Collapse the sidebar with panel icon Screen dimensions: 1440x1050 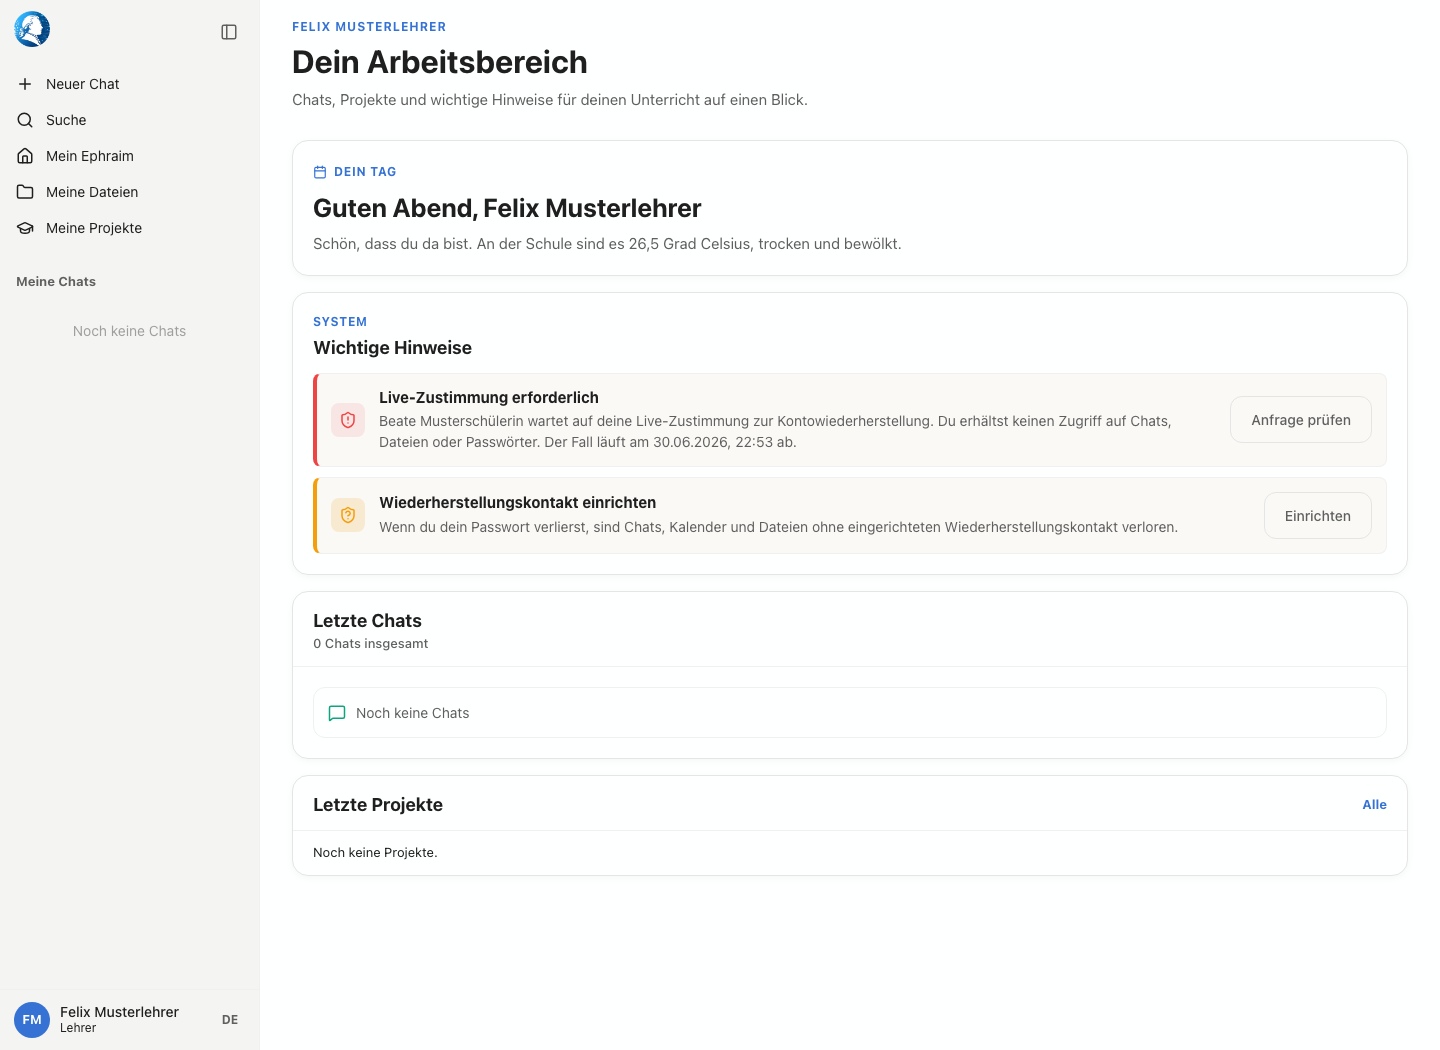(229, 32)
